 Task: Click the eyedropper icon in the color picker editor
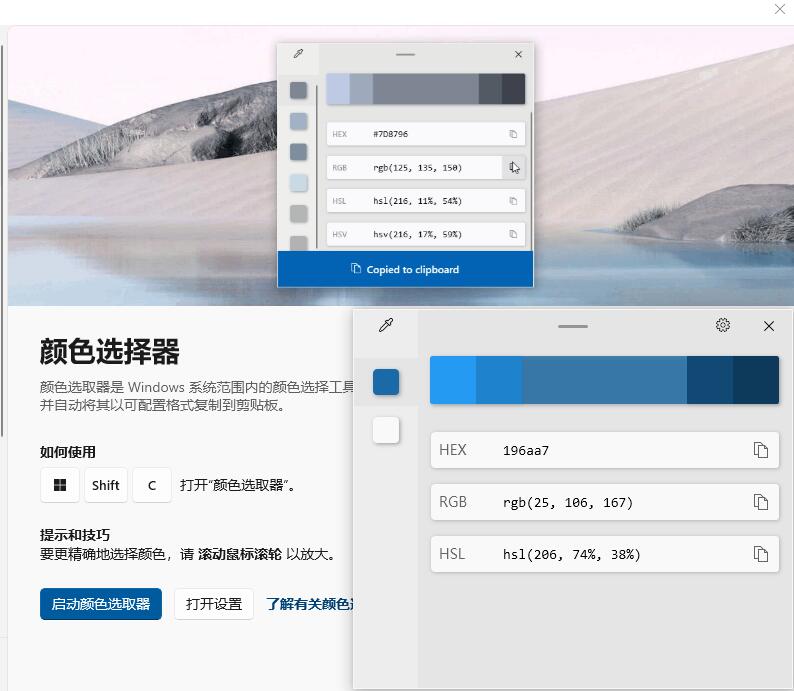pyautogui.click(x=386, y=325)
